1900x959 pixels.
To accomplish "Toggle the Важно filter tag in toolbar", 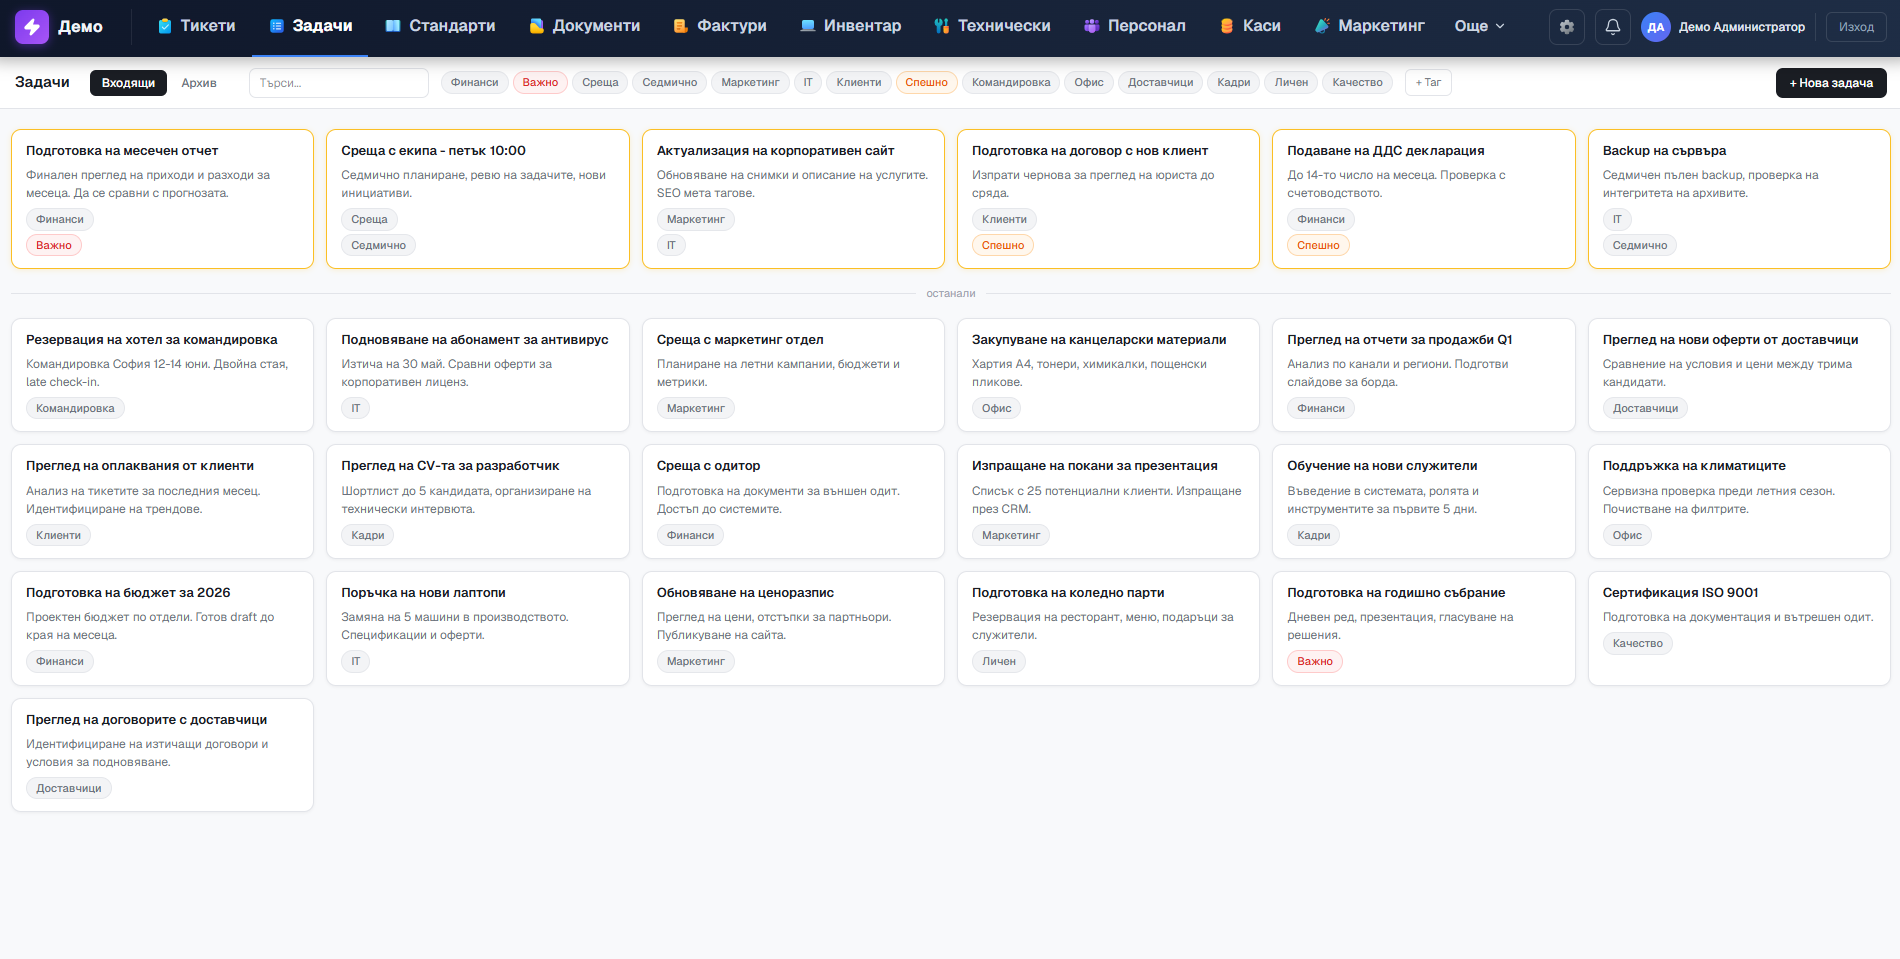I will point(540,82).
